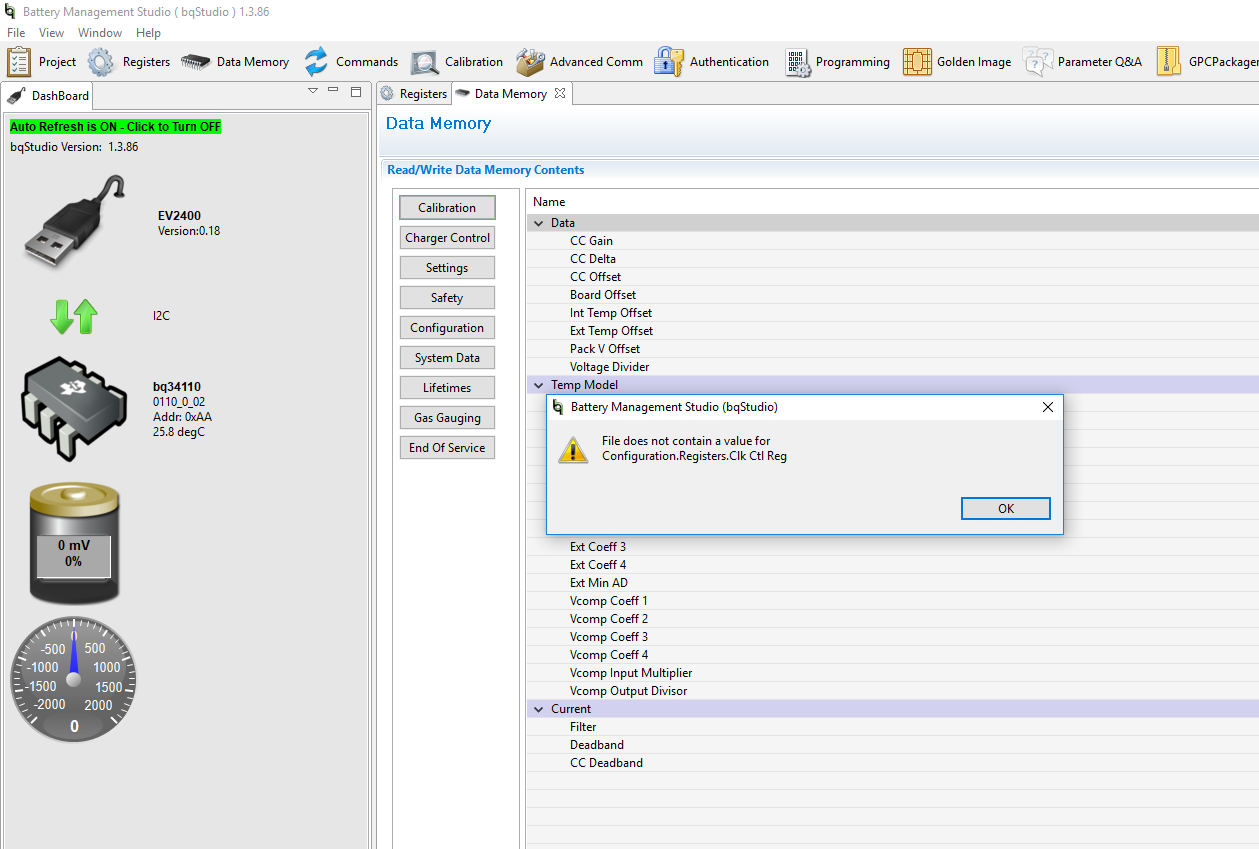Select the Board Offset row
Viewport: 1259px width, 849px height.
pos(892,295)
